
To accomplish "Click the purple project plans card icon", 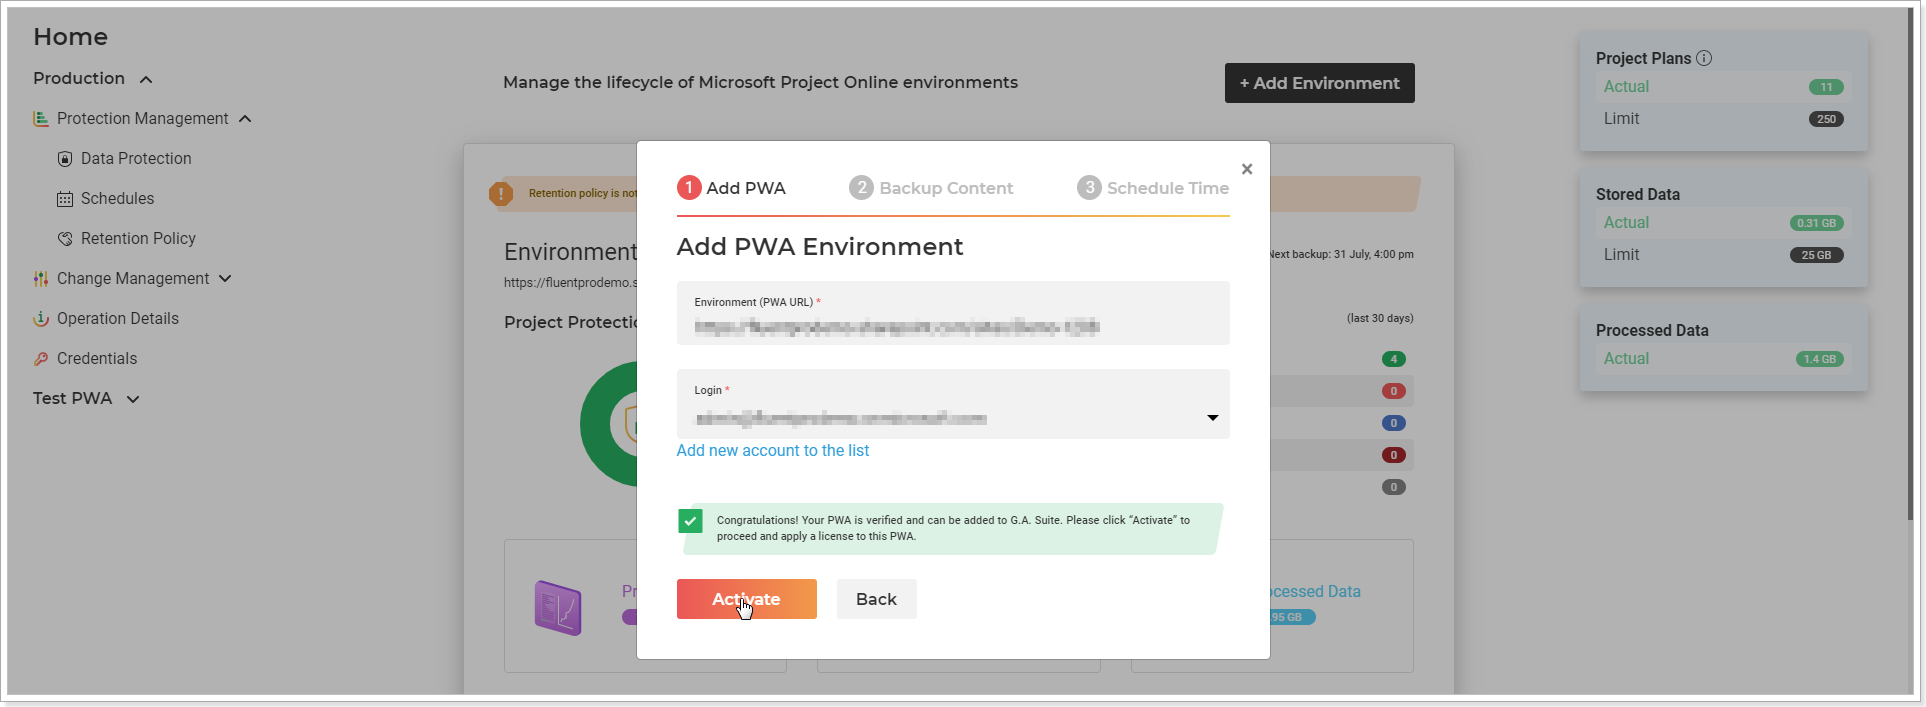I will (x=558, y=608).
